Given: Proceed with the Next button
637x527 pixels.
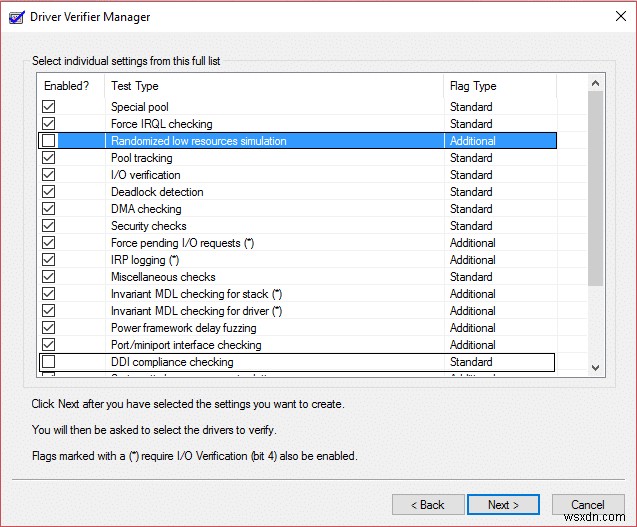Looking at the screenshot, I should coord(503,505).
